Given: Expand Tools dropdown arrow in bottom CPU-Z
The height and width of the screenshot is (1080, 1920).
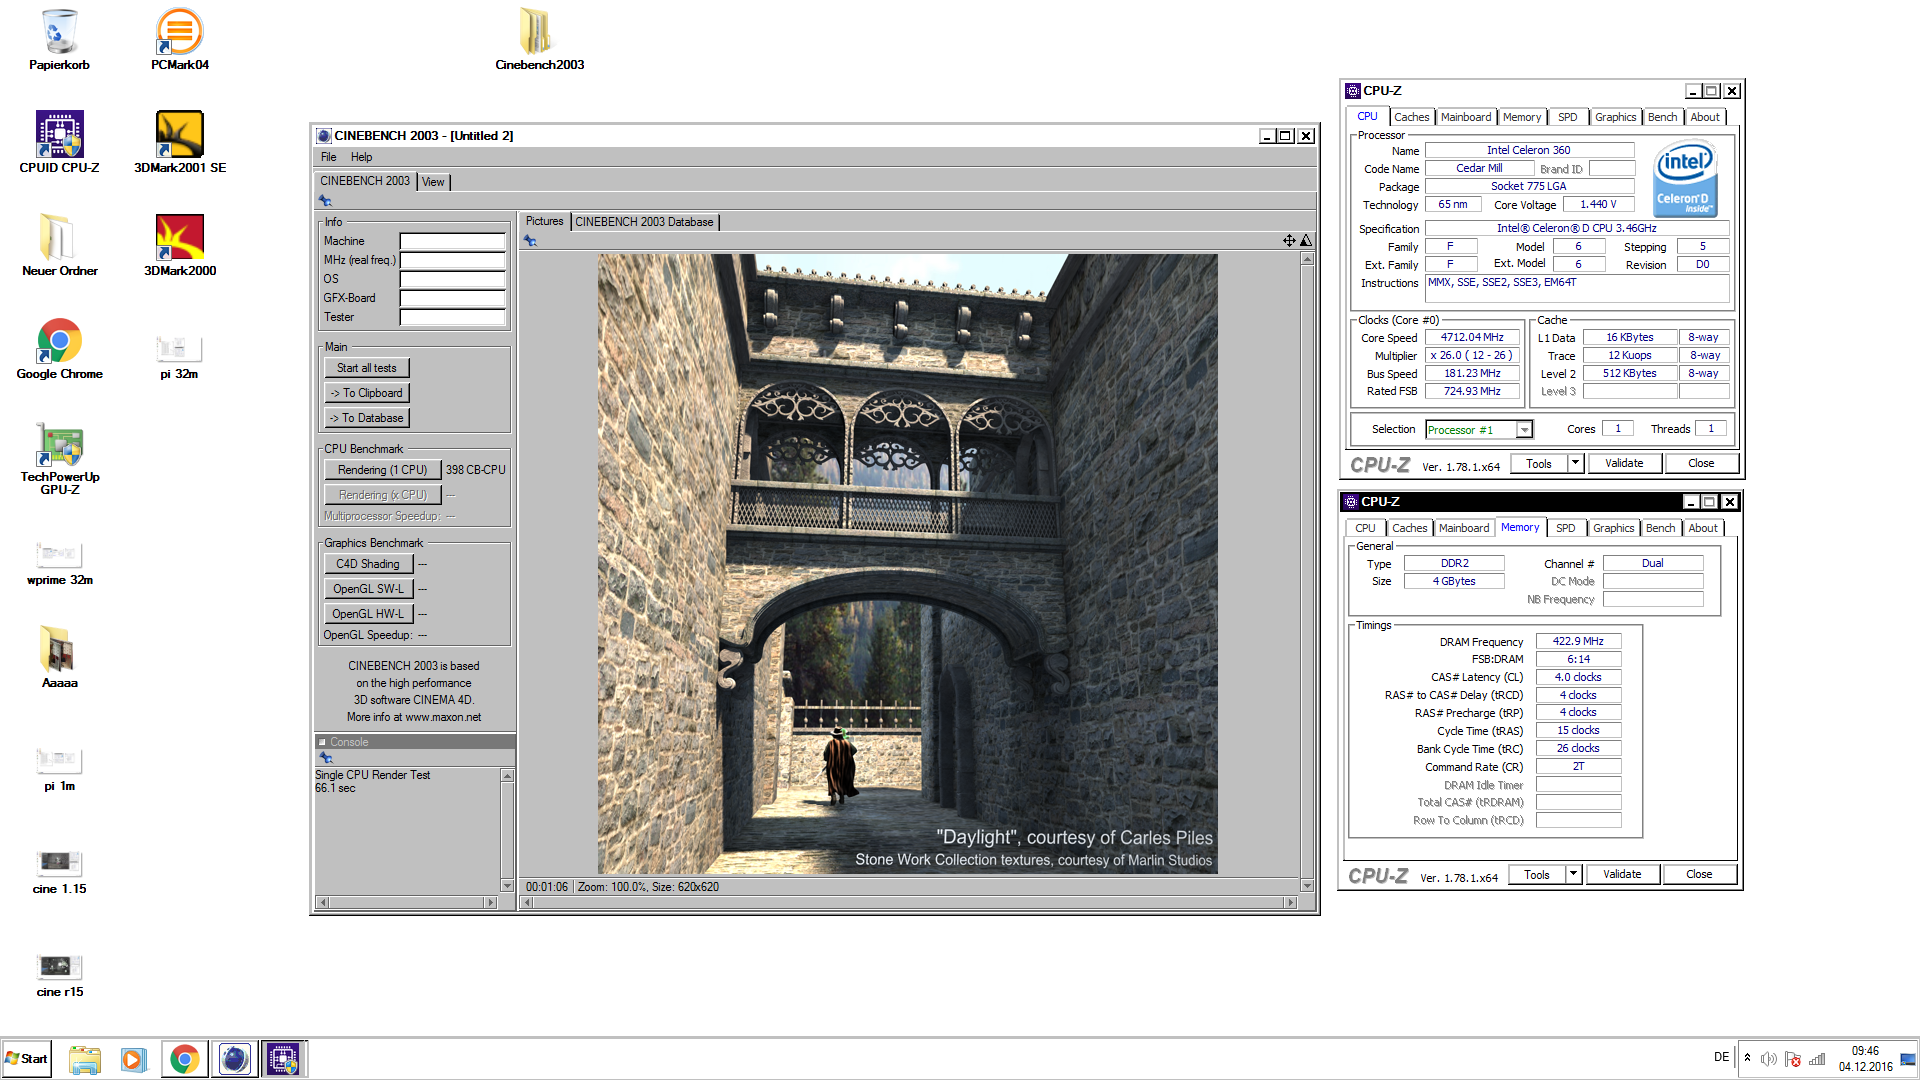Looking at the screenshot, I should click(x=1573, y=874).
